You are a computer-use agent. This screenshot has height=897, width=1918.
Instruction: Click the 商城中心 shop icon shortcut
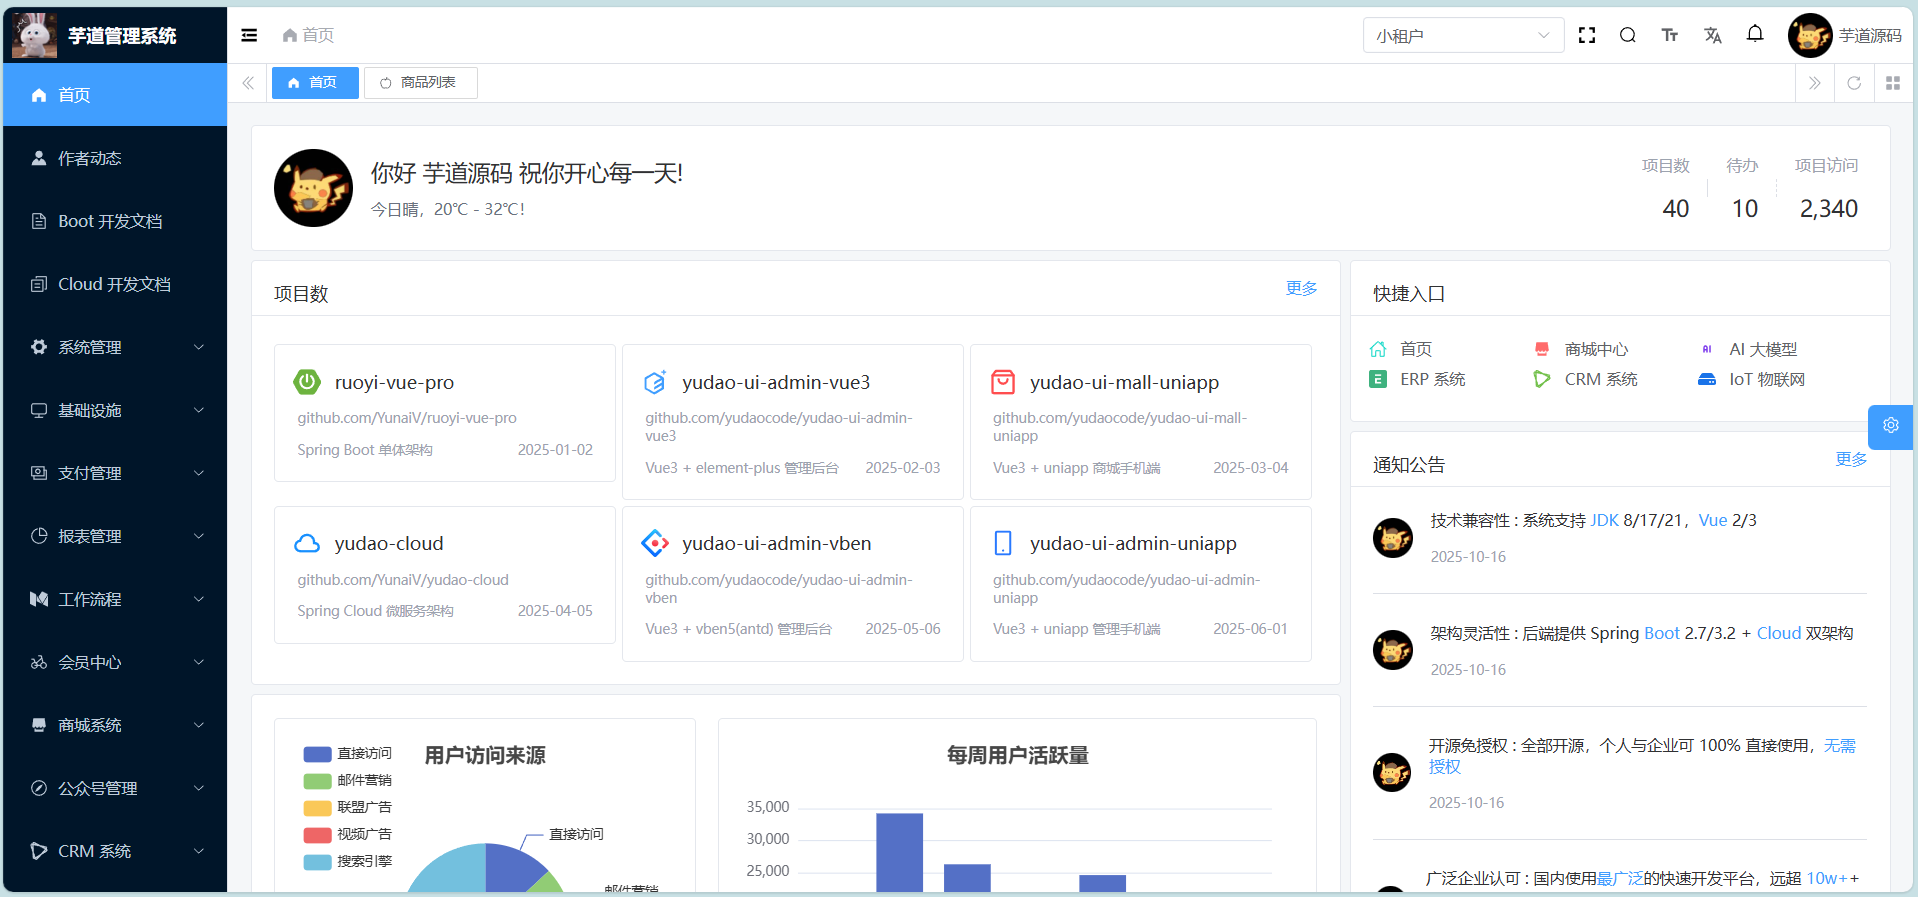click(1542, 349)
